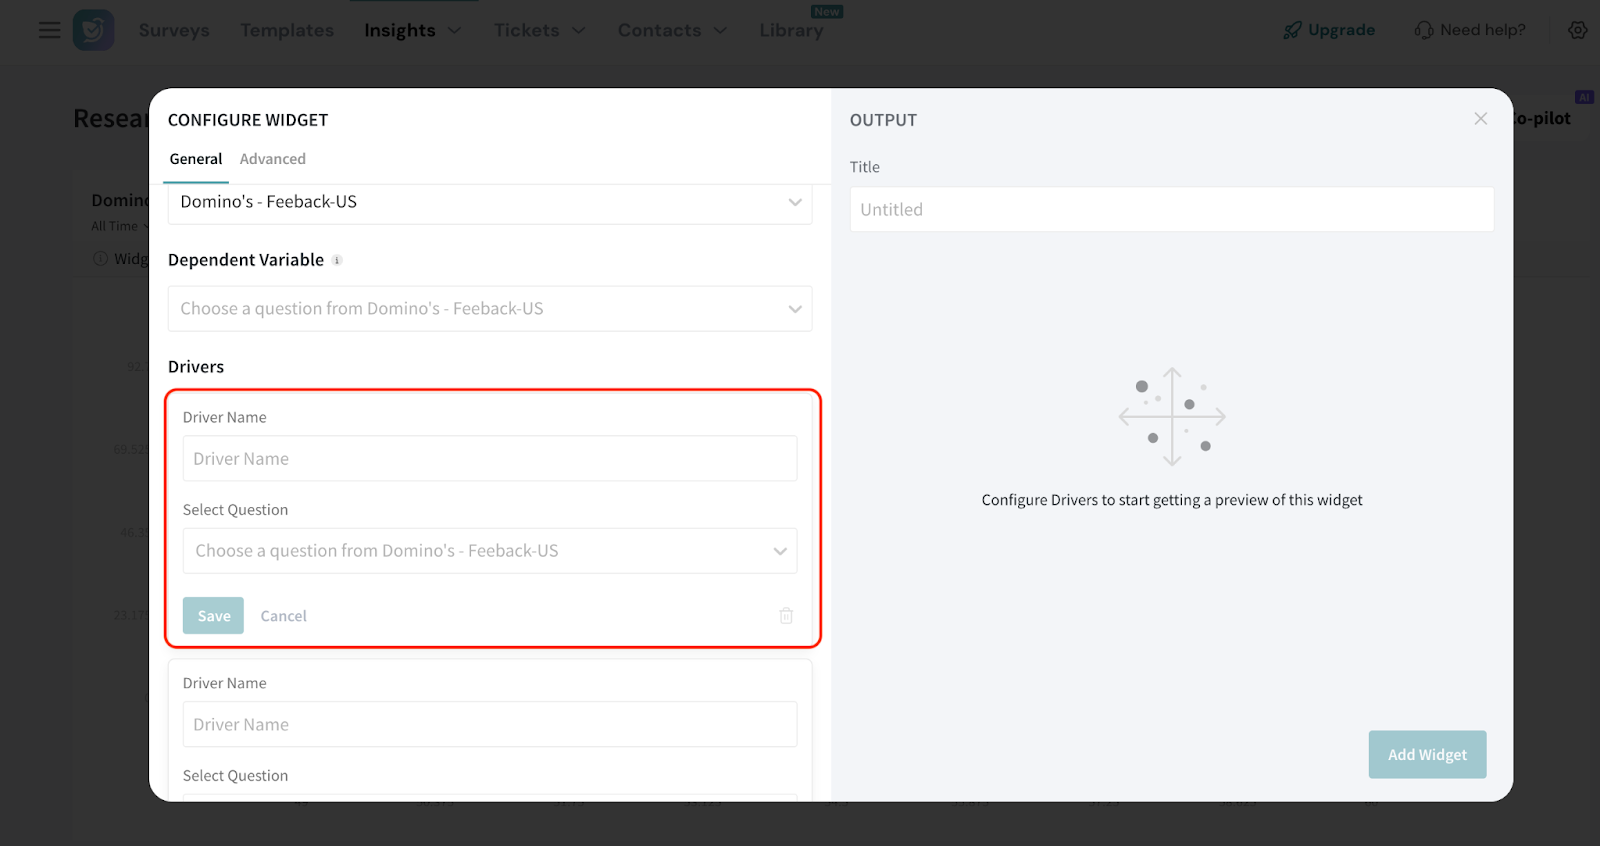Click the delete driver trash icon
Screen dimensions: 1600x846
pos(786,616)
